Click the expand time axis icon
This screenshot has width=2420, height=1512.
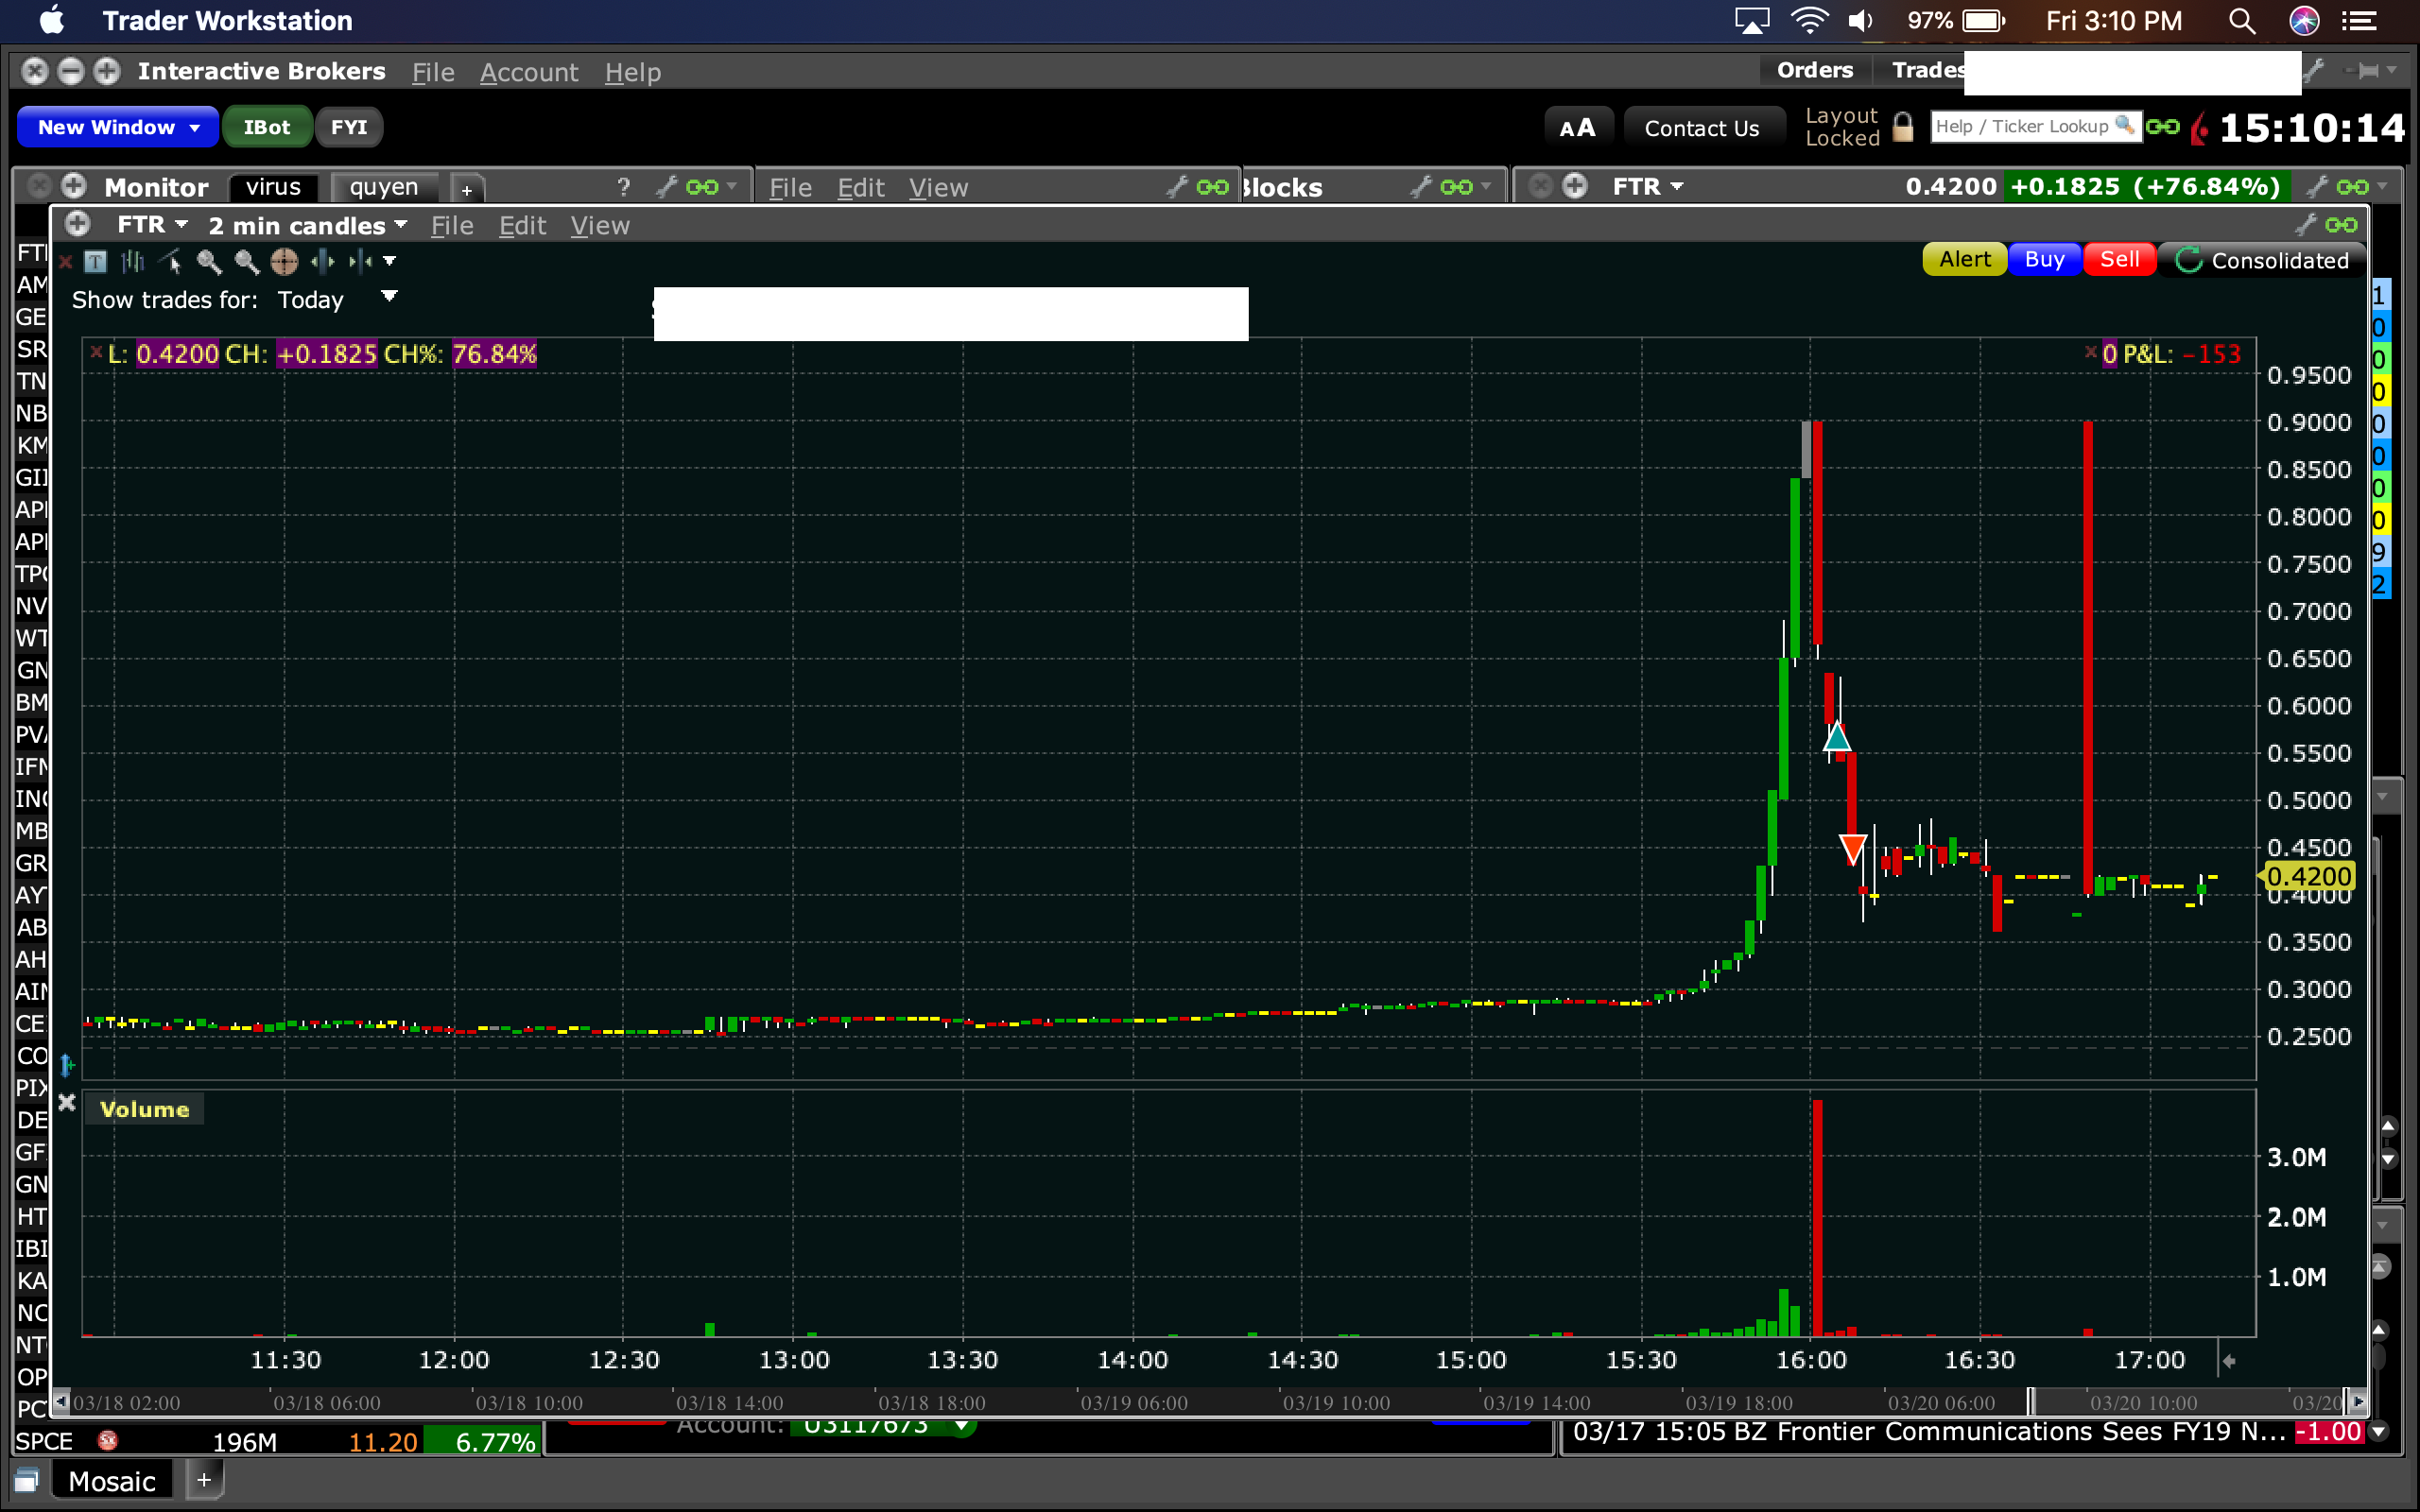[323, 262]
